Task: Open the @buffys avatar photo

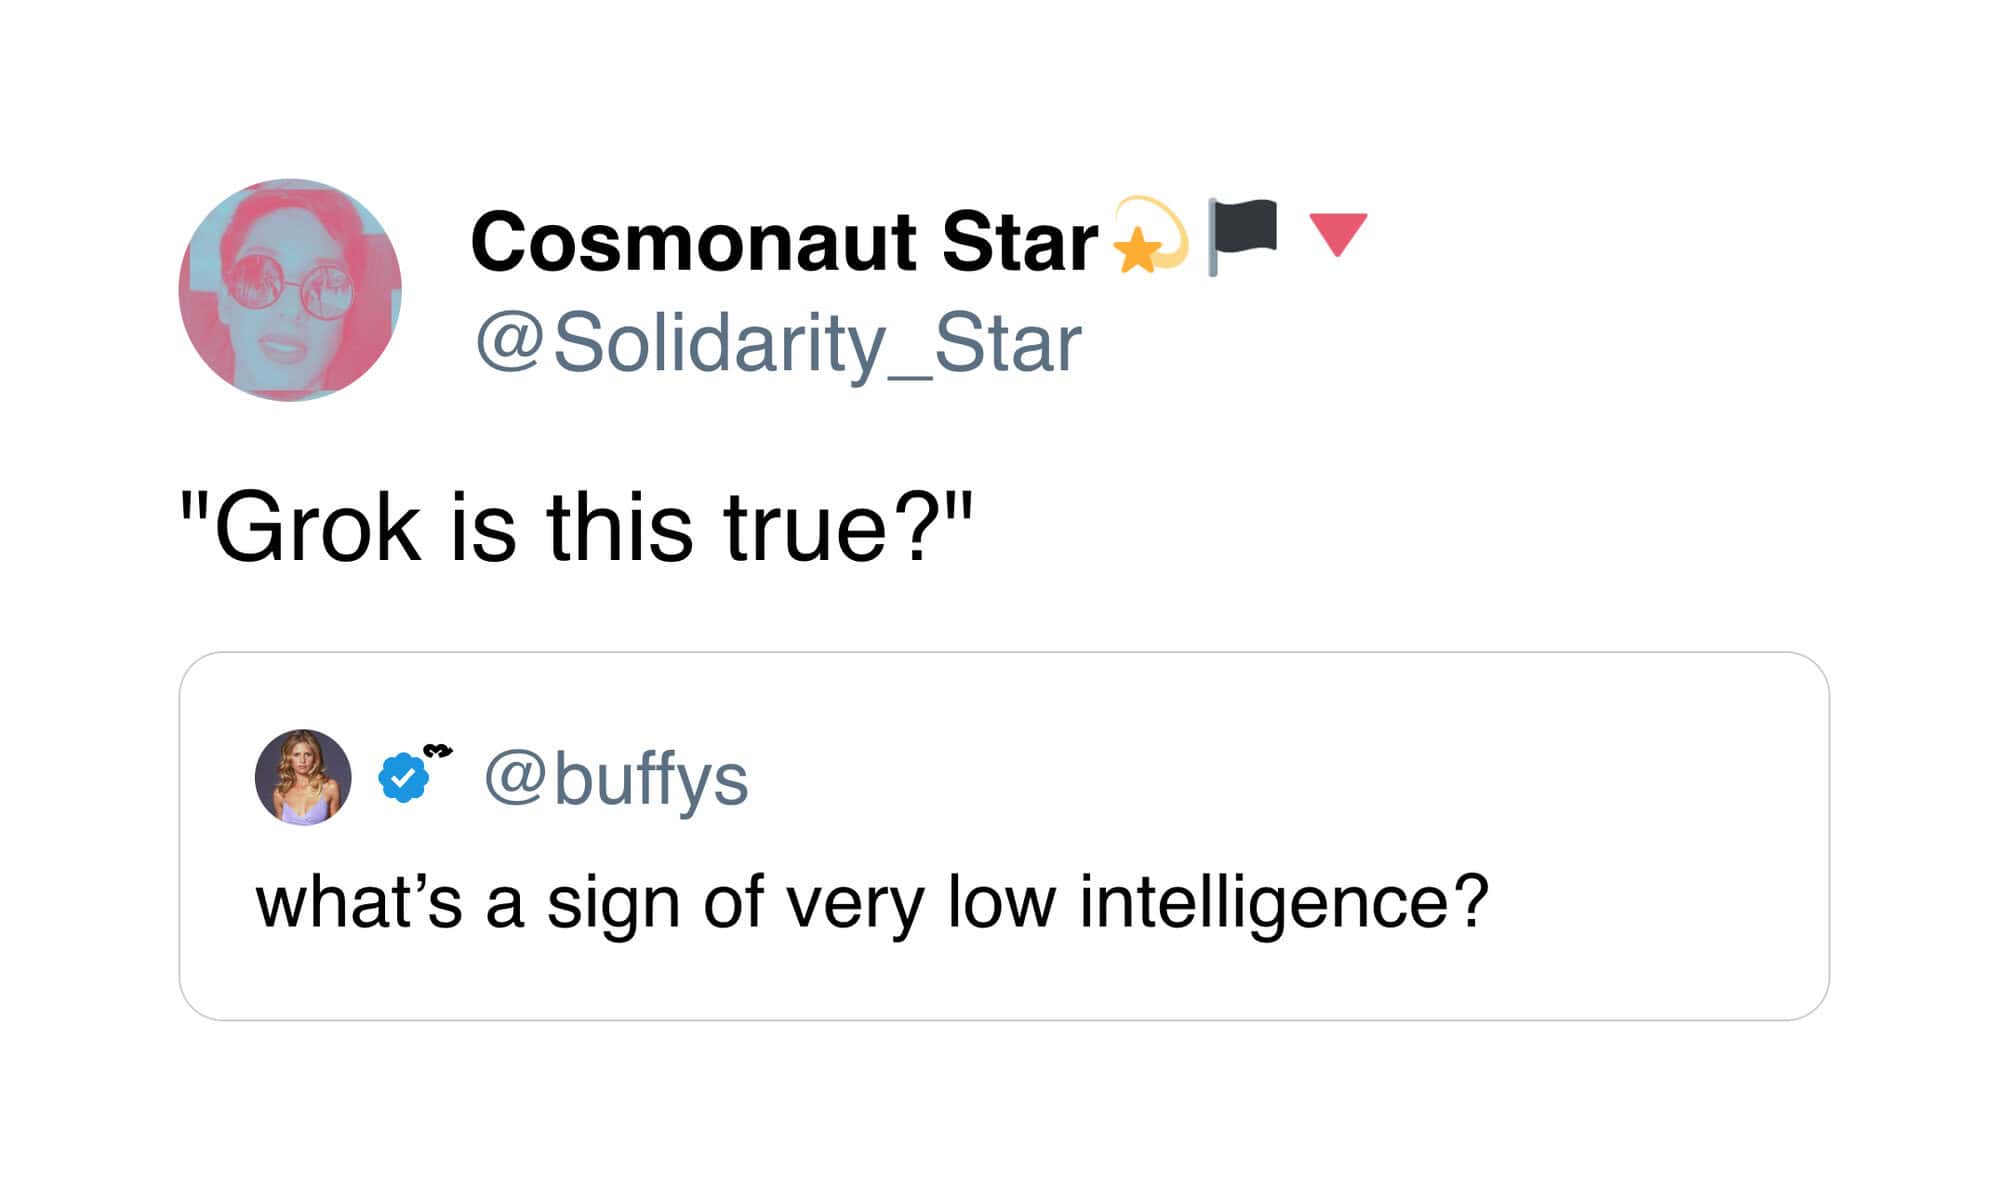Action: (x=303, y=777)
